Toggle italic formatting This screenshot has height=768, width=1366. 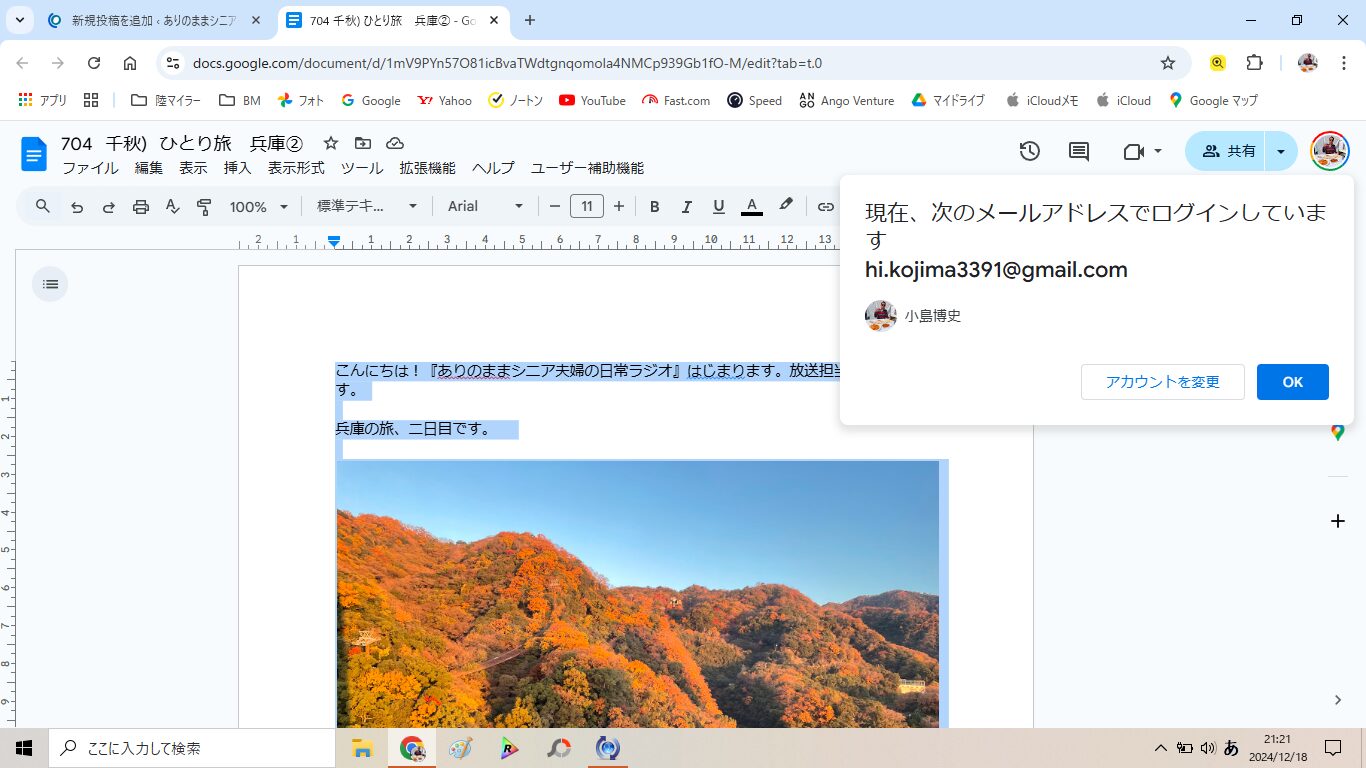pyautogui.click(x=687, y=207)
